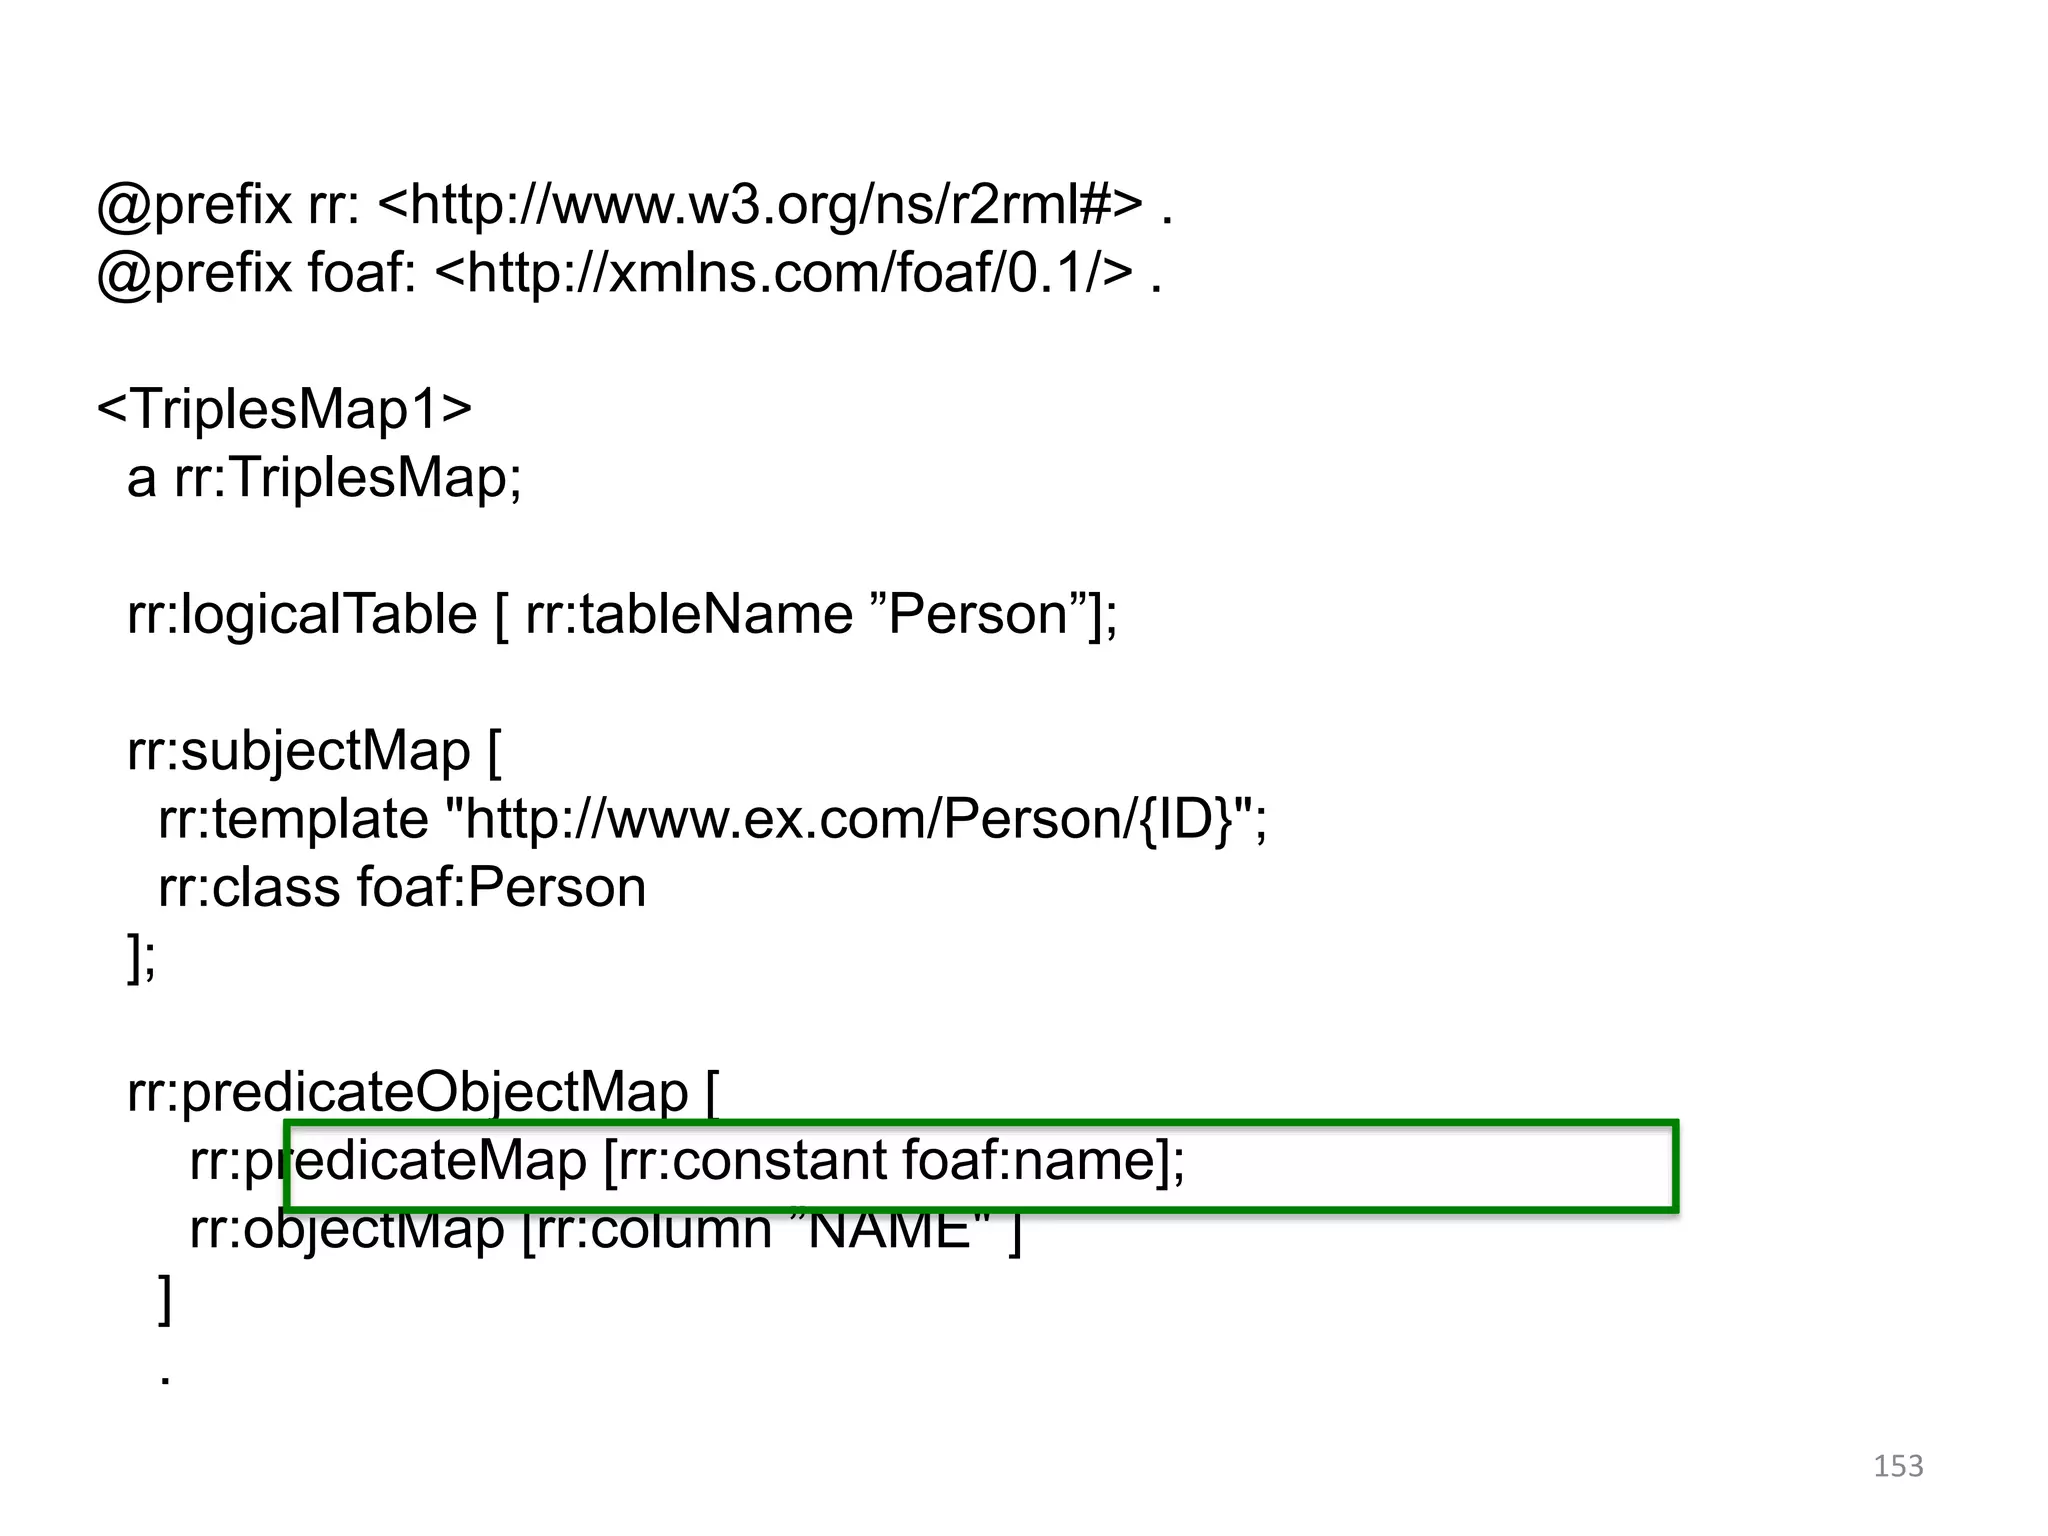The width and height of the screenshot is (2048, 1536).
Task: Click the 'a rr:TriplesMap;' line
Action: [x=324, y=477]
